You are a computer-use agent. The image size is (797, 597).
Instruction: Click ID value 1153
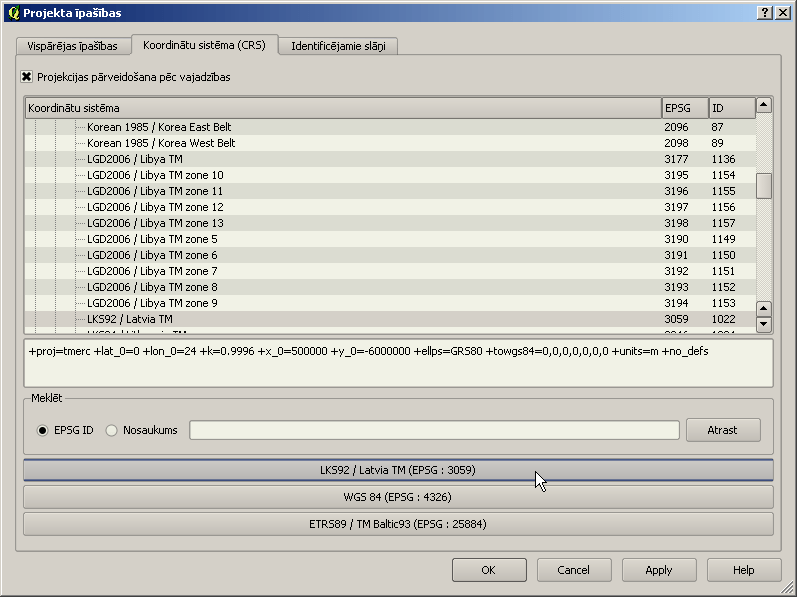[x=723, y=303]
